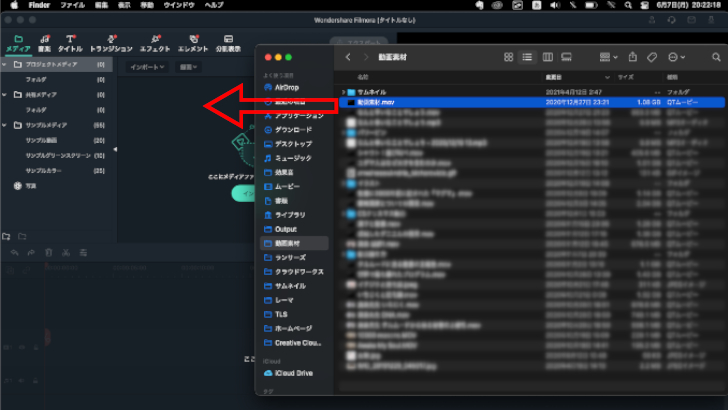Select the 動画素材.mov file row
Image resolution: width=728 pixels, height=410 pixels.
532,102
